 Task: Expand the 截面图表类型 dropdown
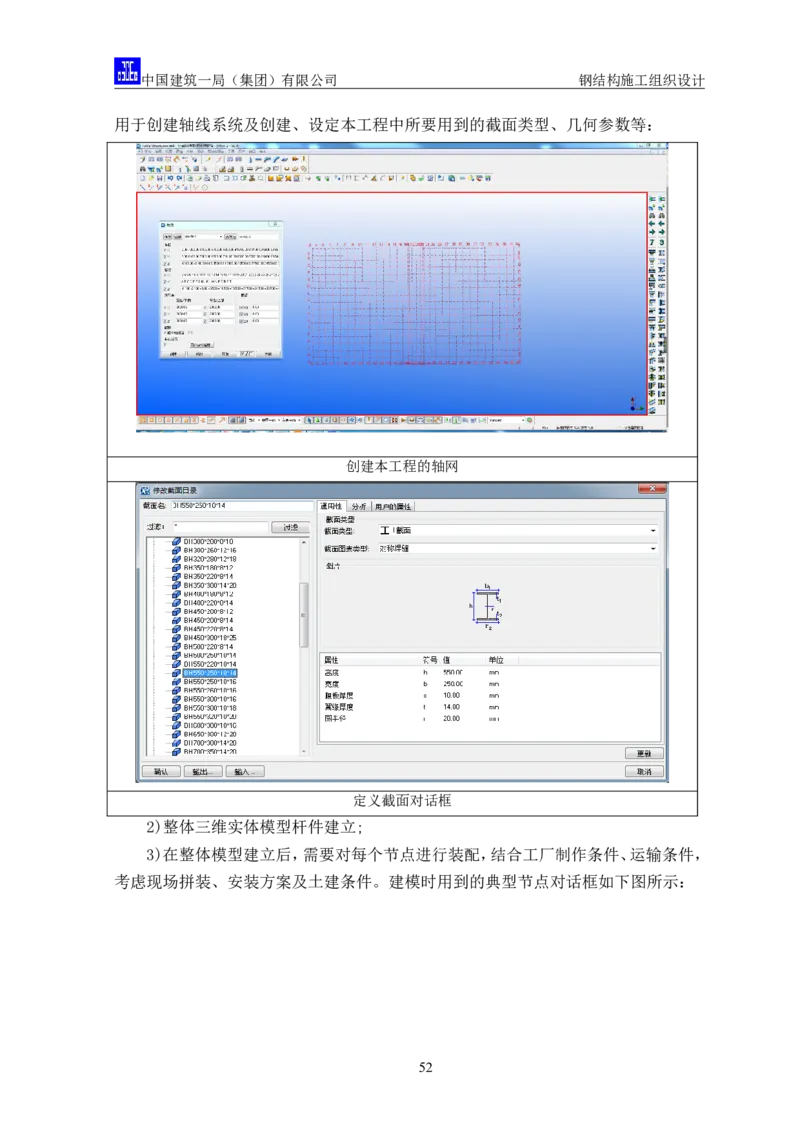(x=653, y=548)
